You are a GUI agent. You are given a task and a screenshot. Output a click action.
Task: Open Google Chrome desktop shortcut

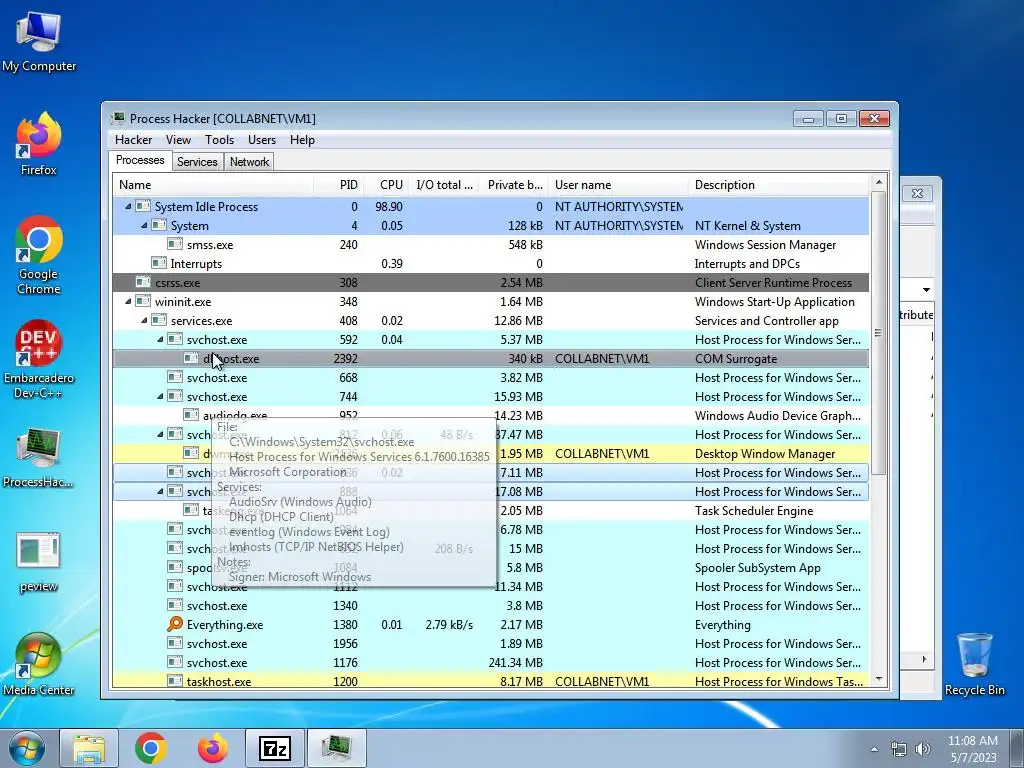(x=39, y=255)
